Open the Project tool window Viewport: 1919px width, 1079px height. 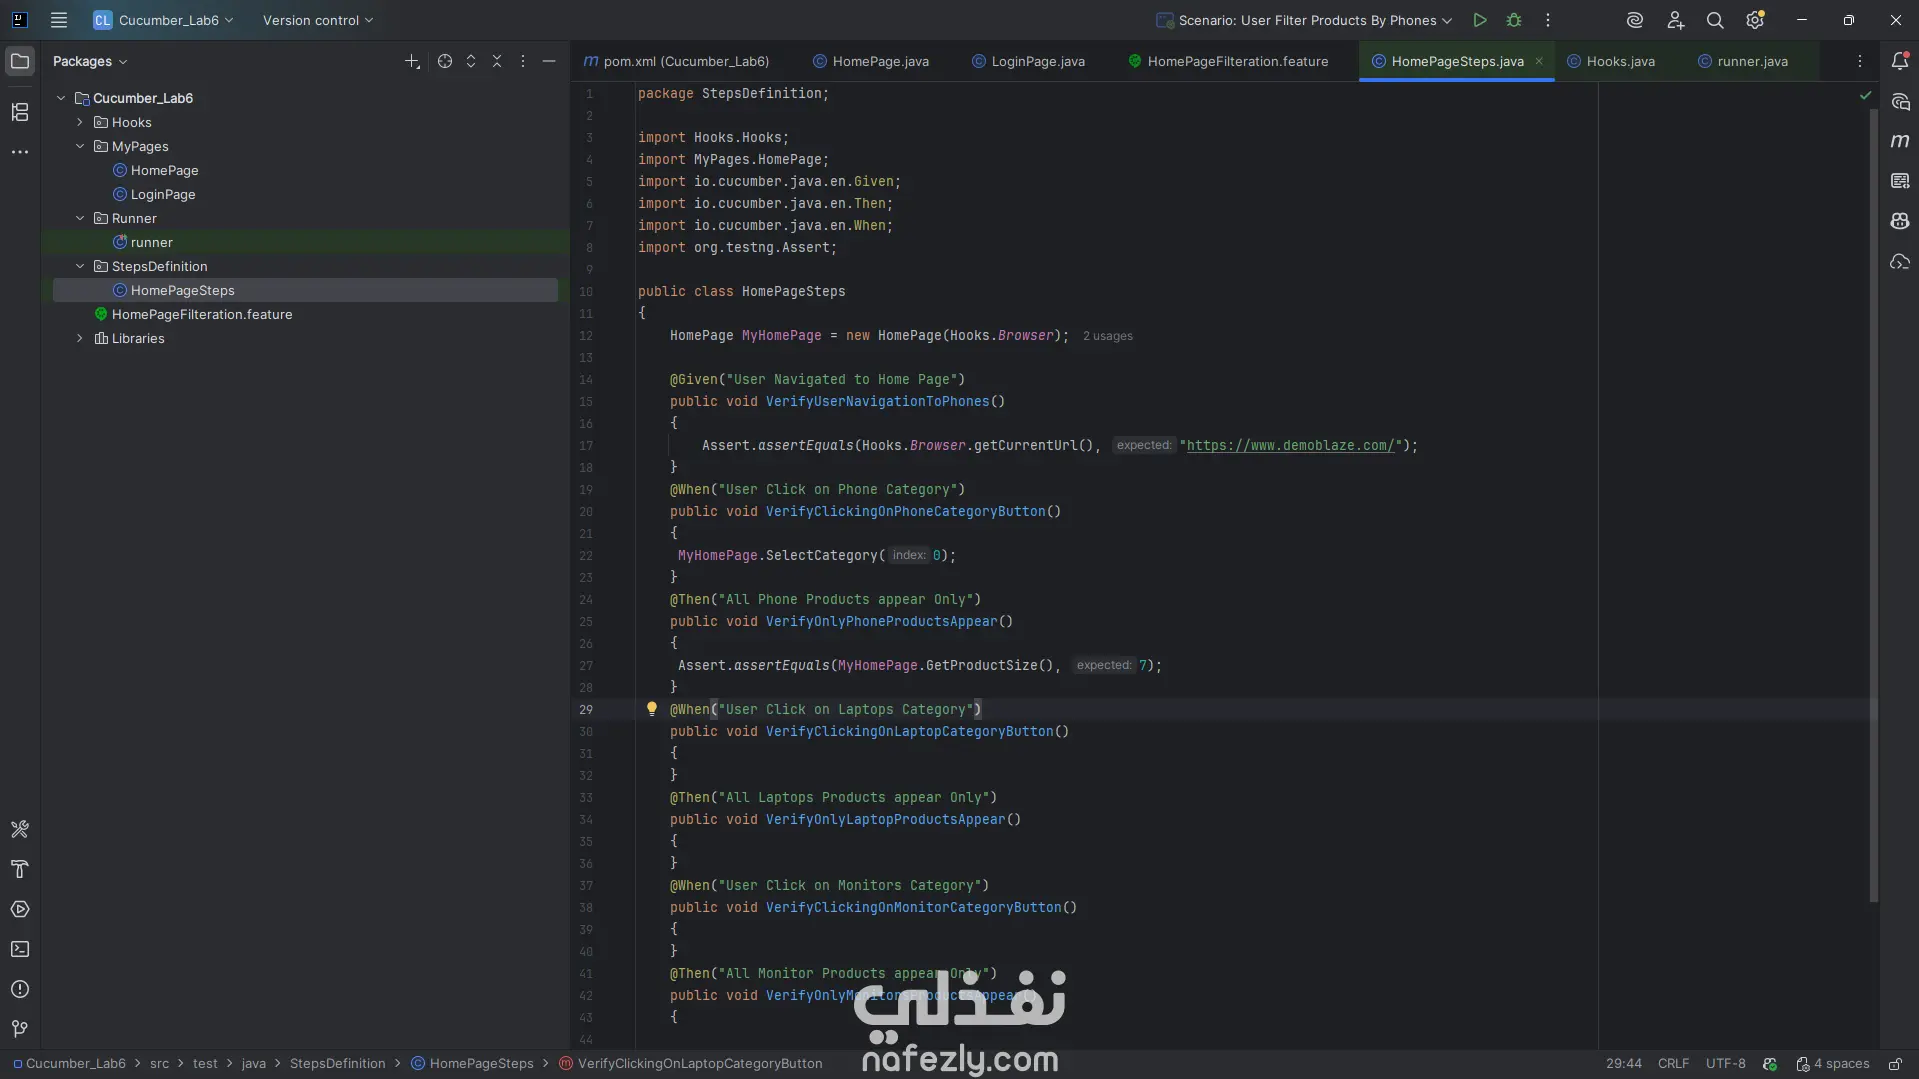click(20, 61)
